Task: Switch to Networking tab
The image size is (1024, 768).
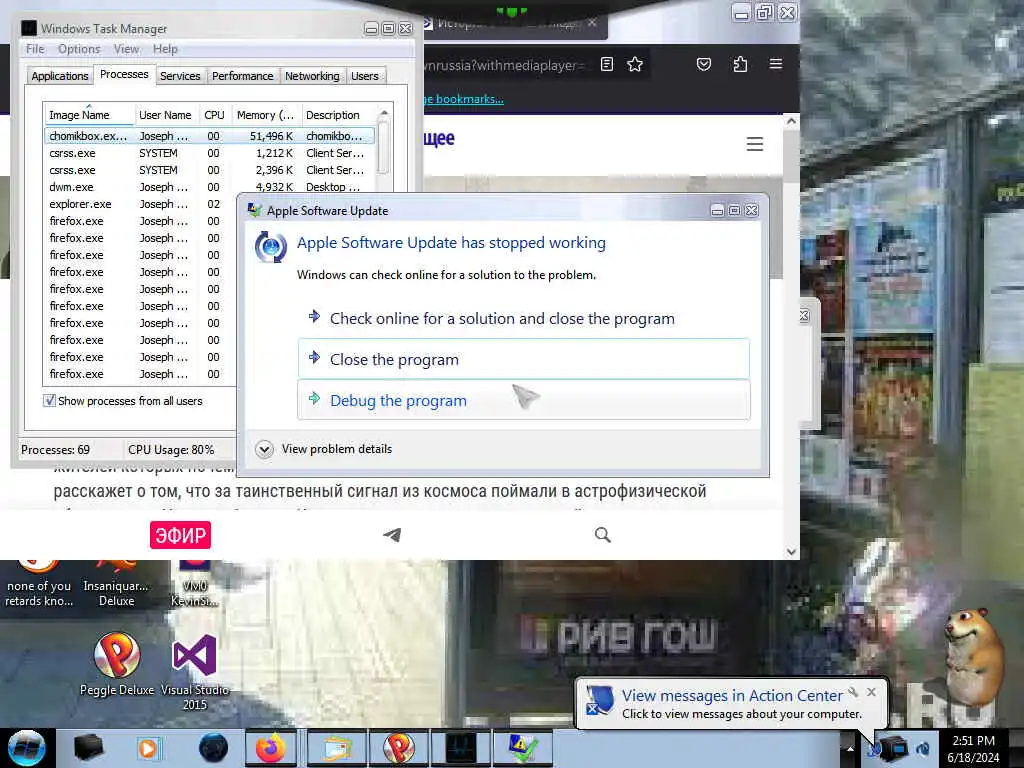Action: (x=312, y=76)
